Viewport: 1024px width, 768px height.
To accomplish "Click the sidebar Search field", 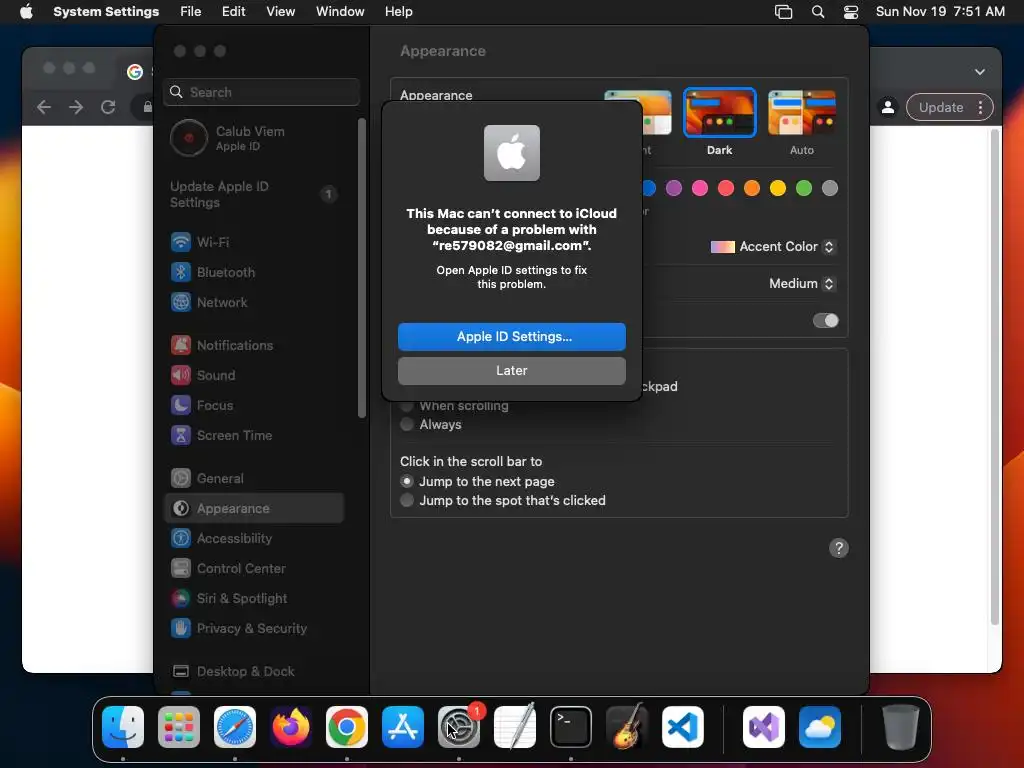I will (x=262, y=92).
